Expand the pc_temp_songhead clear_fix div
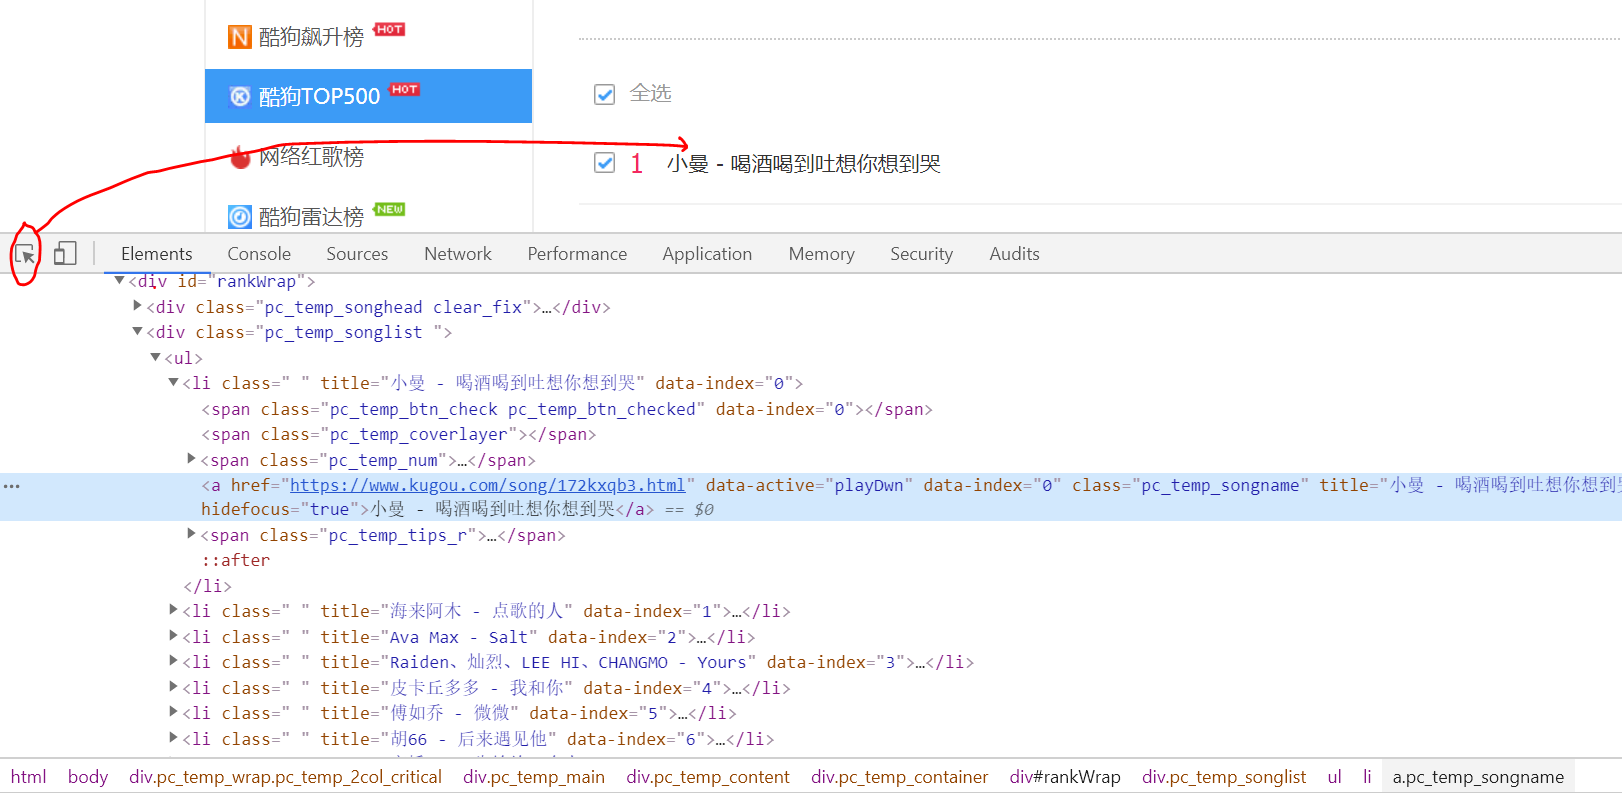The height and width of the screenshot is (793, 1622). (x=138, y=306)
